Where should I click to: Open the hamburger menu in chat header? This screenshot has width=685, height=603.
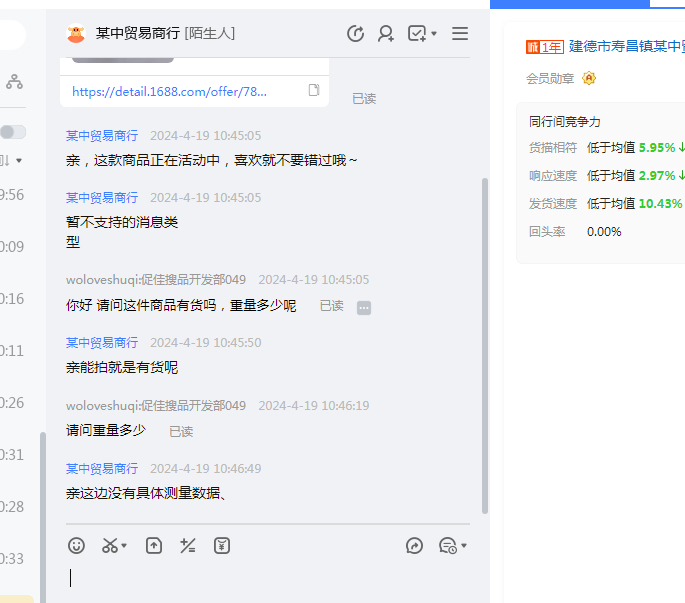(x=460, y=34)
